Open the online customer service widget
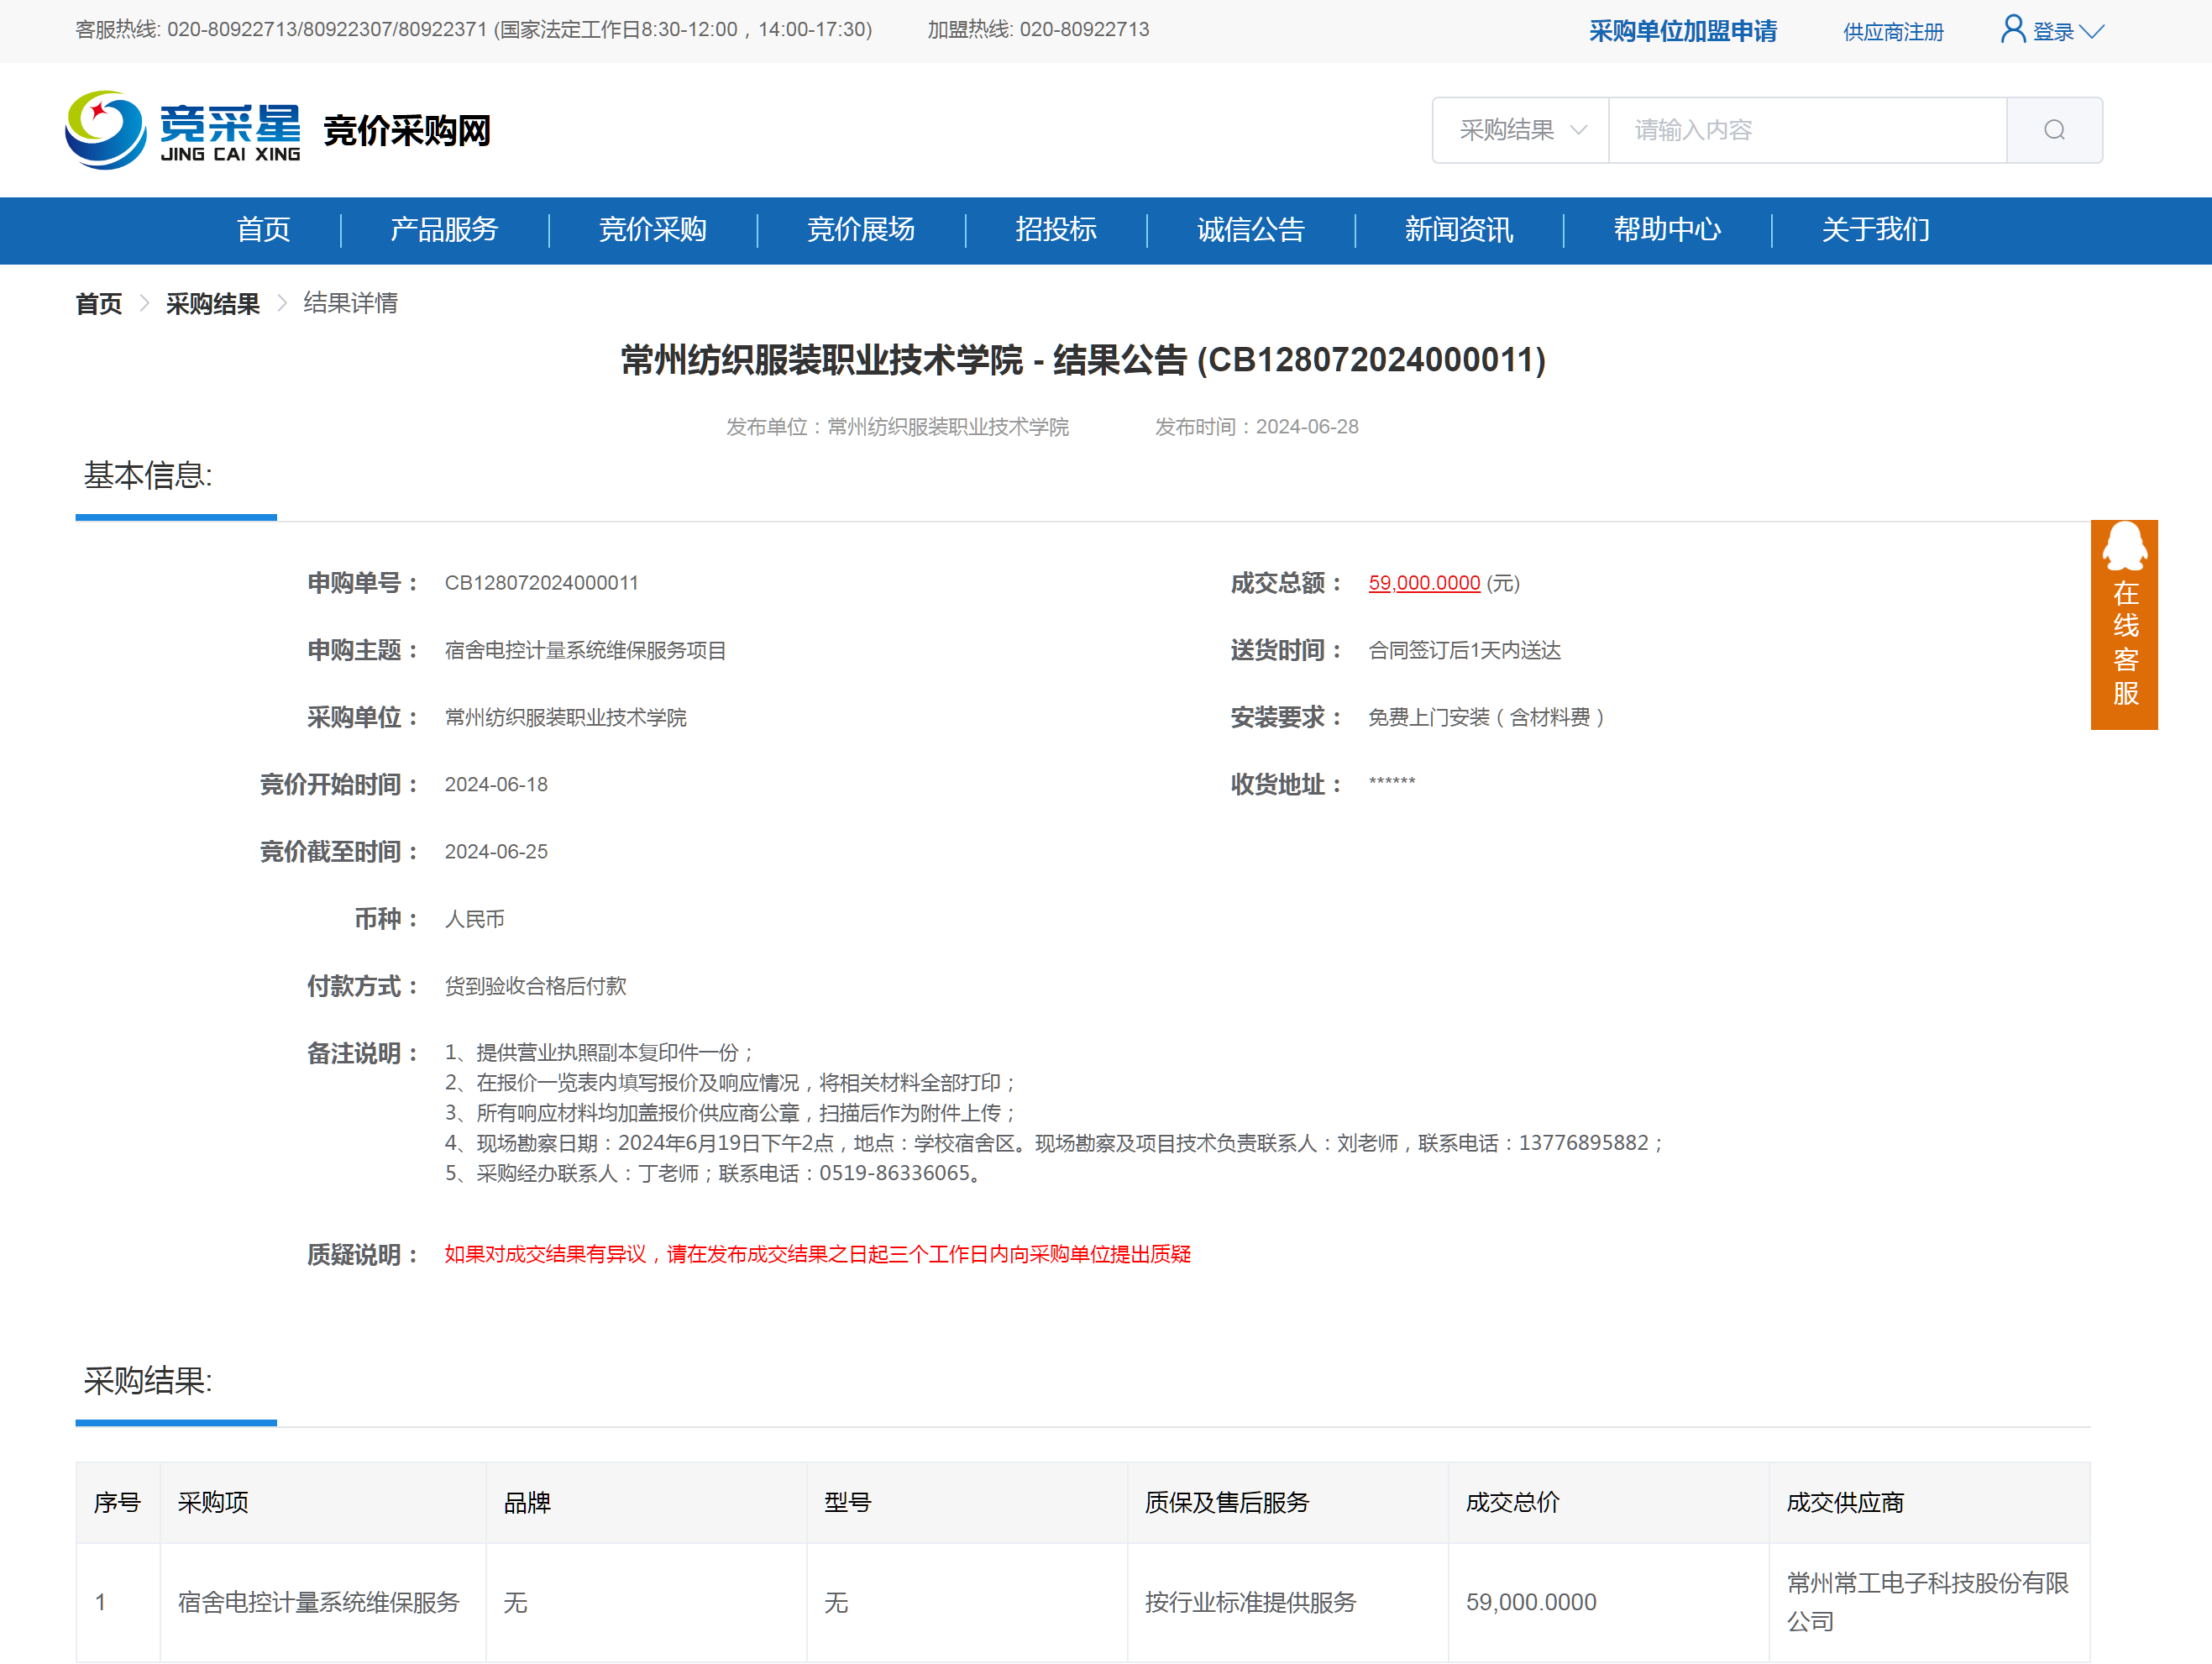Viewport: 2212px width, 1664px height. pos(2123,624)
